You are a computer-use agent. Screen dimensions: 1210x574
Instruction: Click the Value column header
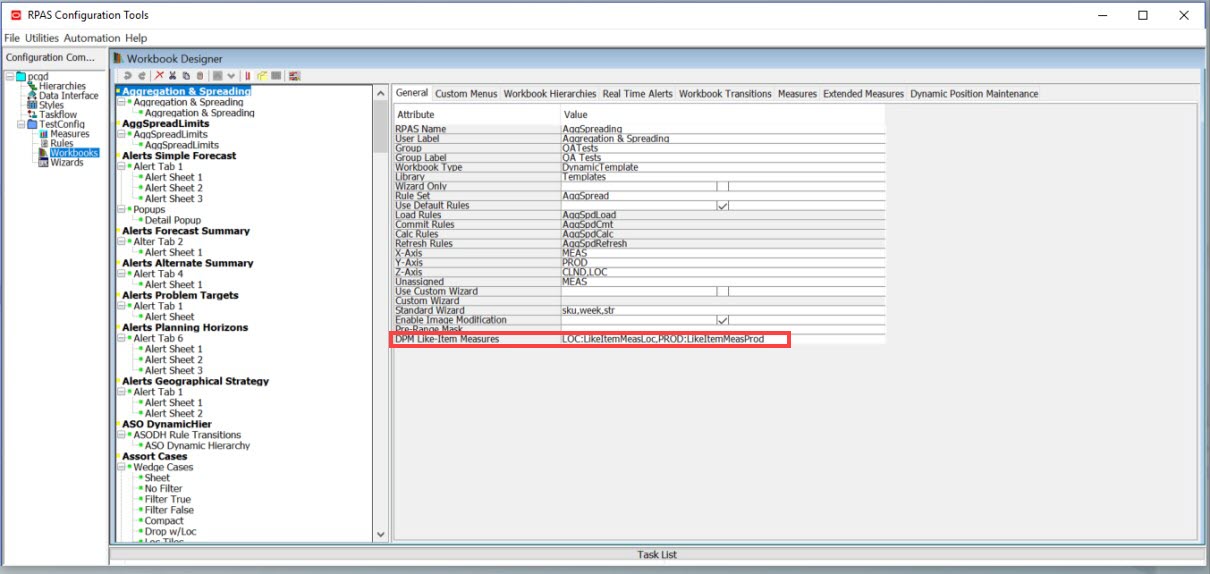pos(723,114)
